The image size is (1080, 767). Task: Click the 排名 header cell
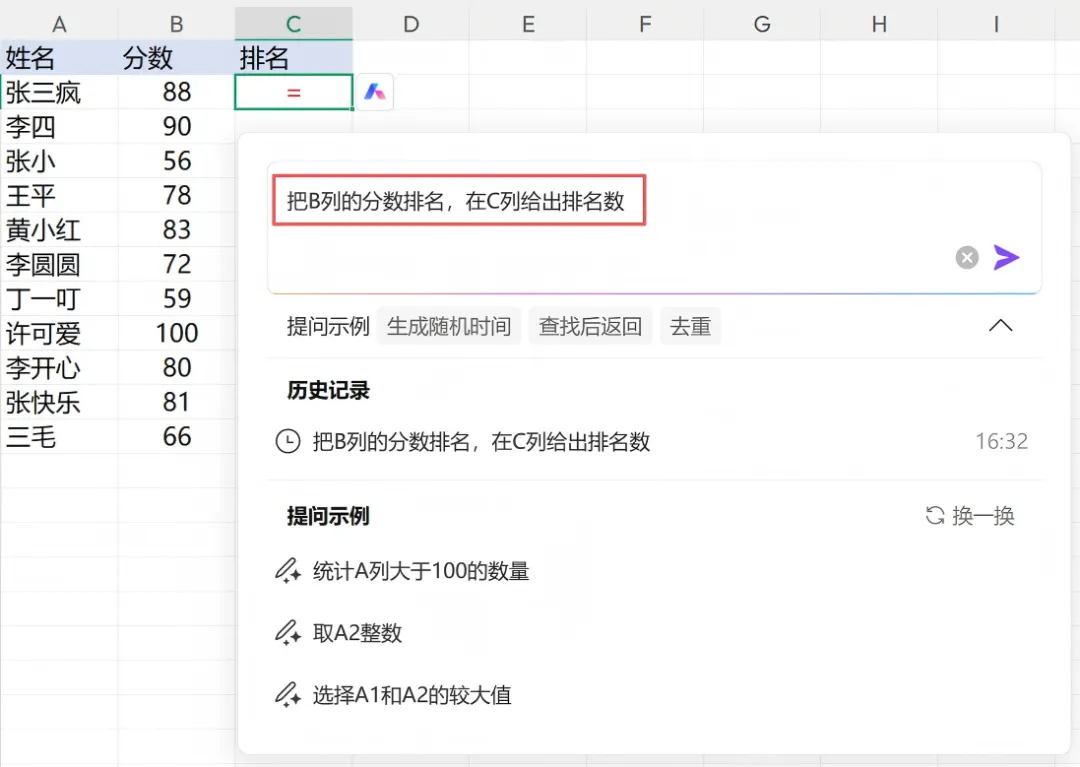[x=293, y=58]
